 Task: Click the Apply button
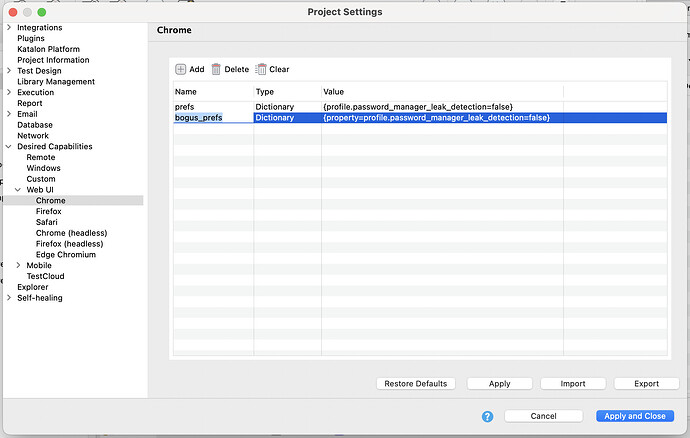499,383
